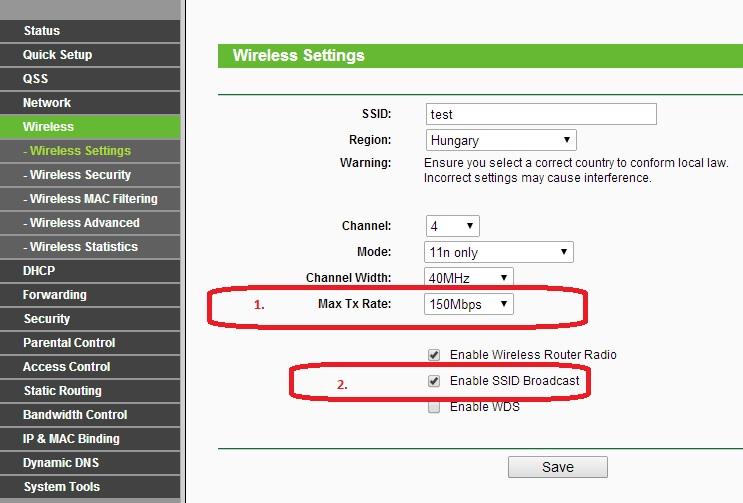Image resolution: width=743 pixels, height=503 pixels.
Task: Click the 'Channel Width:' label
Action: (348, 278)
